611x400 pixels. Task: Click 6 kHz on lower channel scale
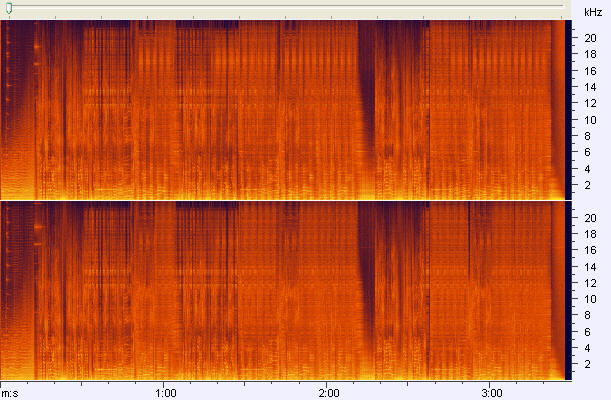click(x=590, y=332)
